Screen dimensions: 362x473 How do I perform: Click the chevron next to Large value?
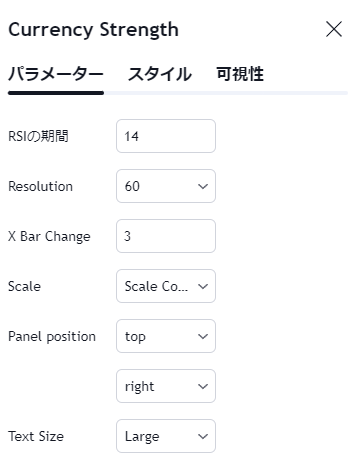203,436
